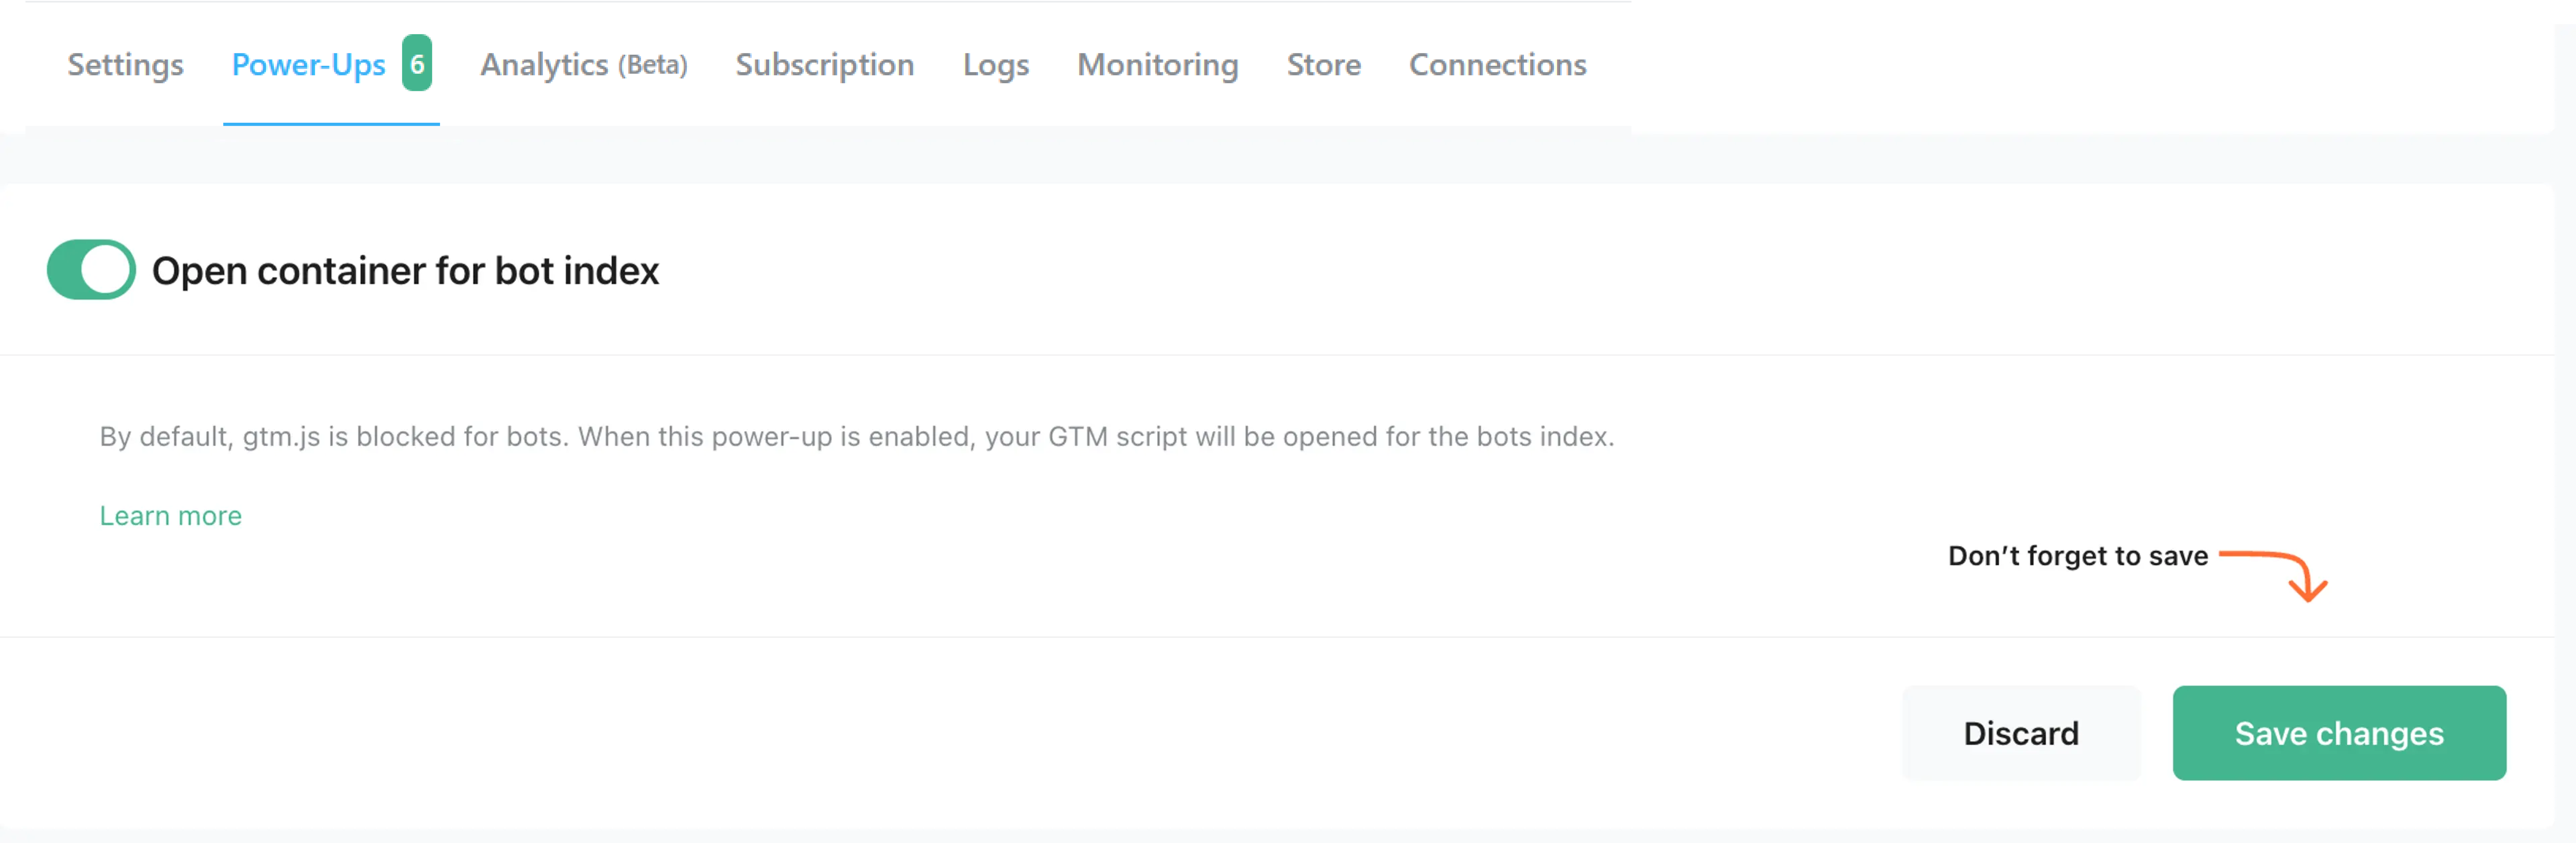Click Learn more link
The width and height of the screenshot is (2576, 843).
tap(171, 514)
